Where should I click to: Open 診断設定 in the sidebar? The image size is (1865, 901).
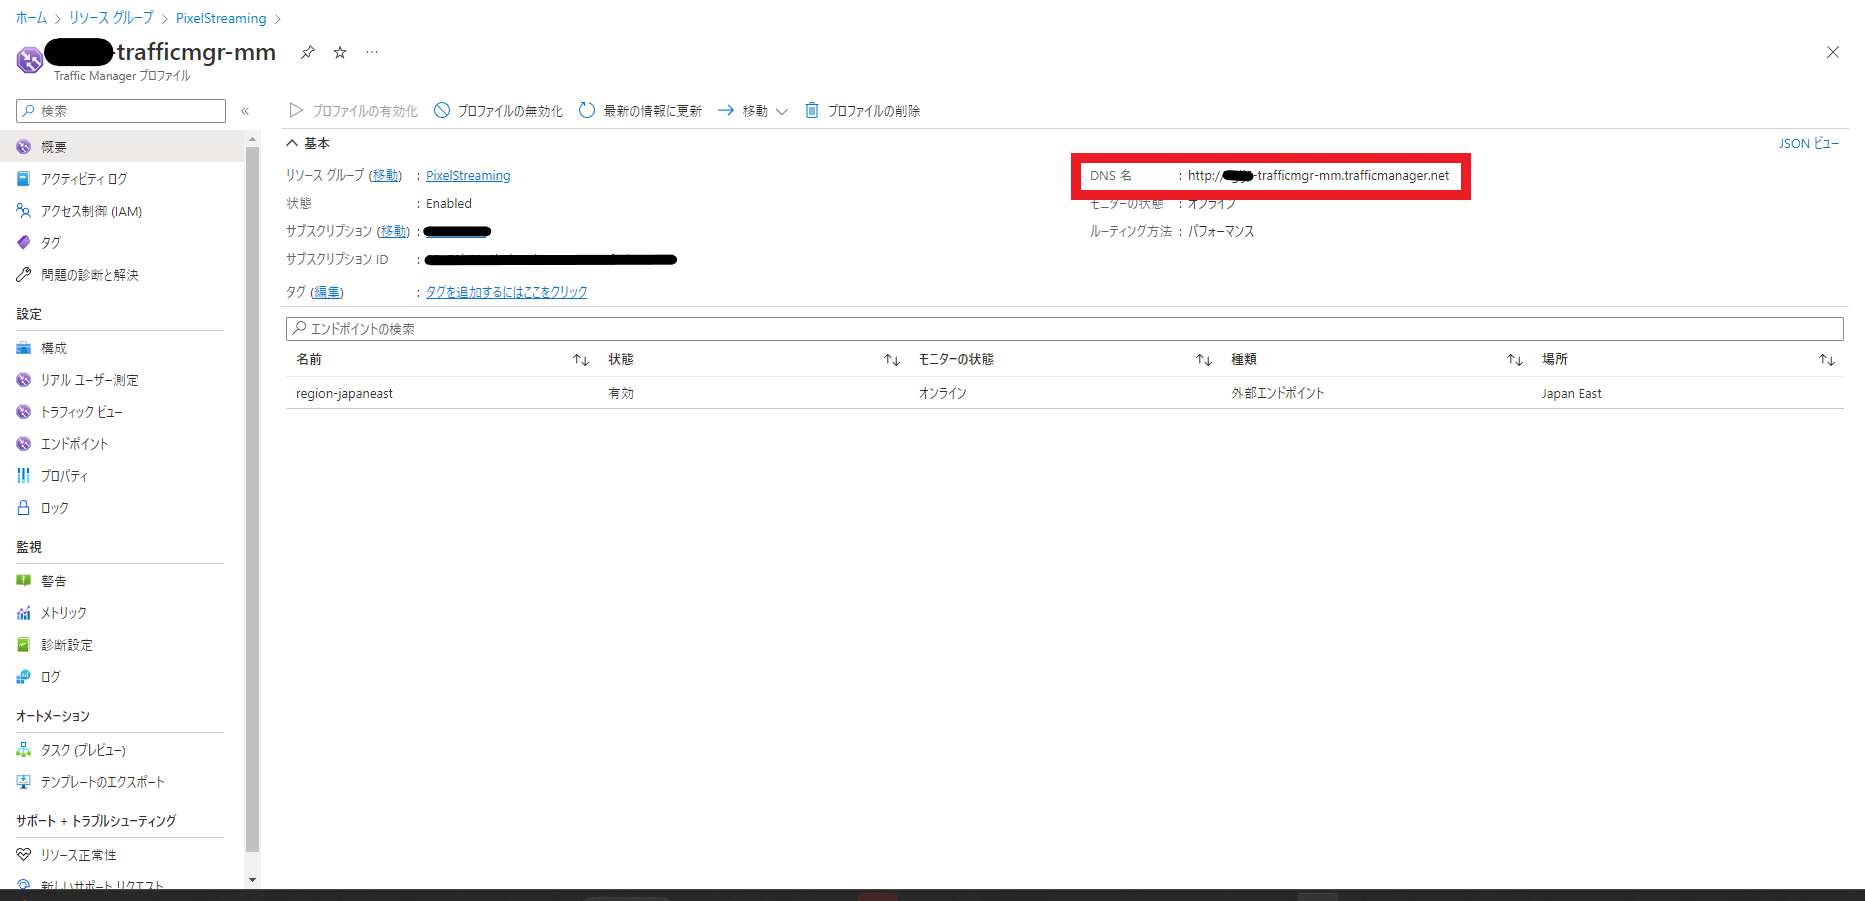(67, 644)
